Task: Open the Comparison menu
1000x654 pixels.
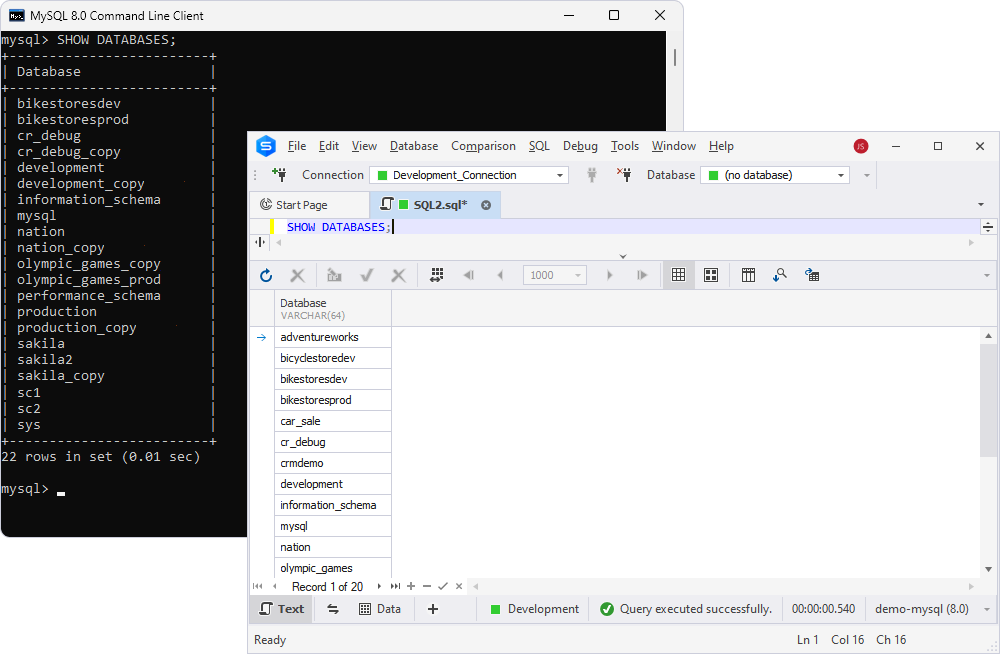Action: tap(483, 146)
